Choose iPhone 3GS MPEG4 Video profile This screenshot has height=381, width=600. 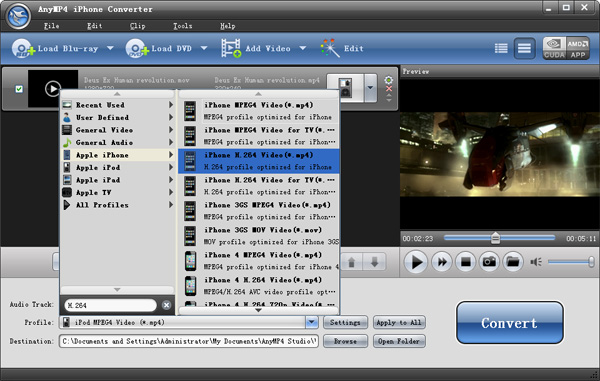point(259,211)
